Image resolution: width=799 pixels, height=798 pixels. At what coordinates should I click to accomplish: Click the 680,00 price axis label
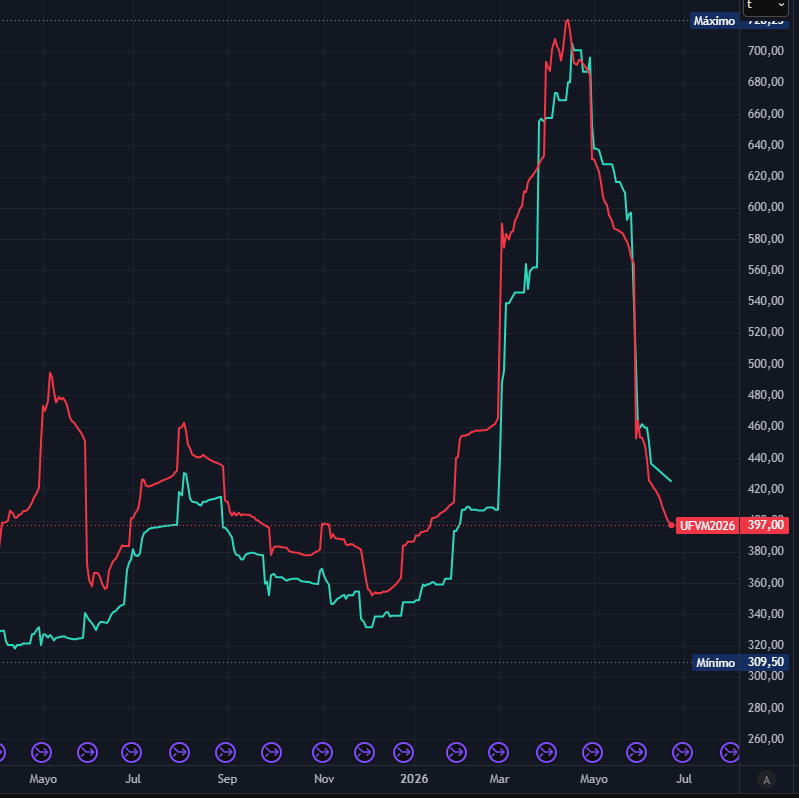765,82
